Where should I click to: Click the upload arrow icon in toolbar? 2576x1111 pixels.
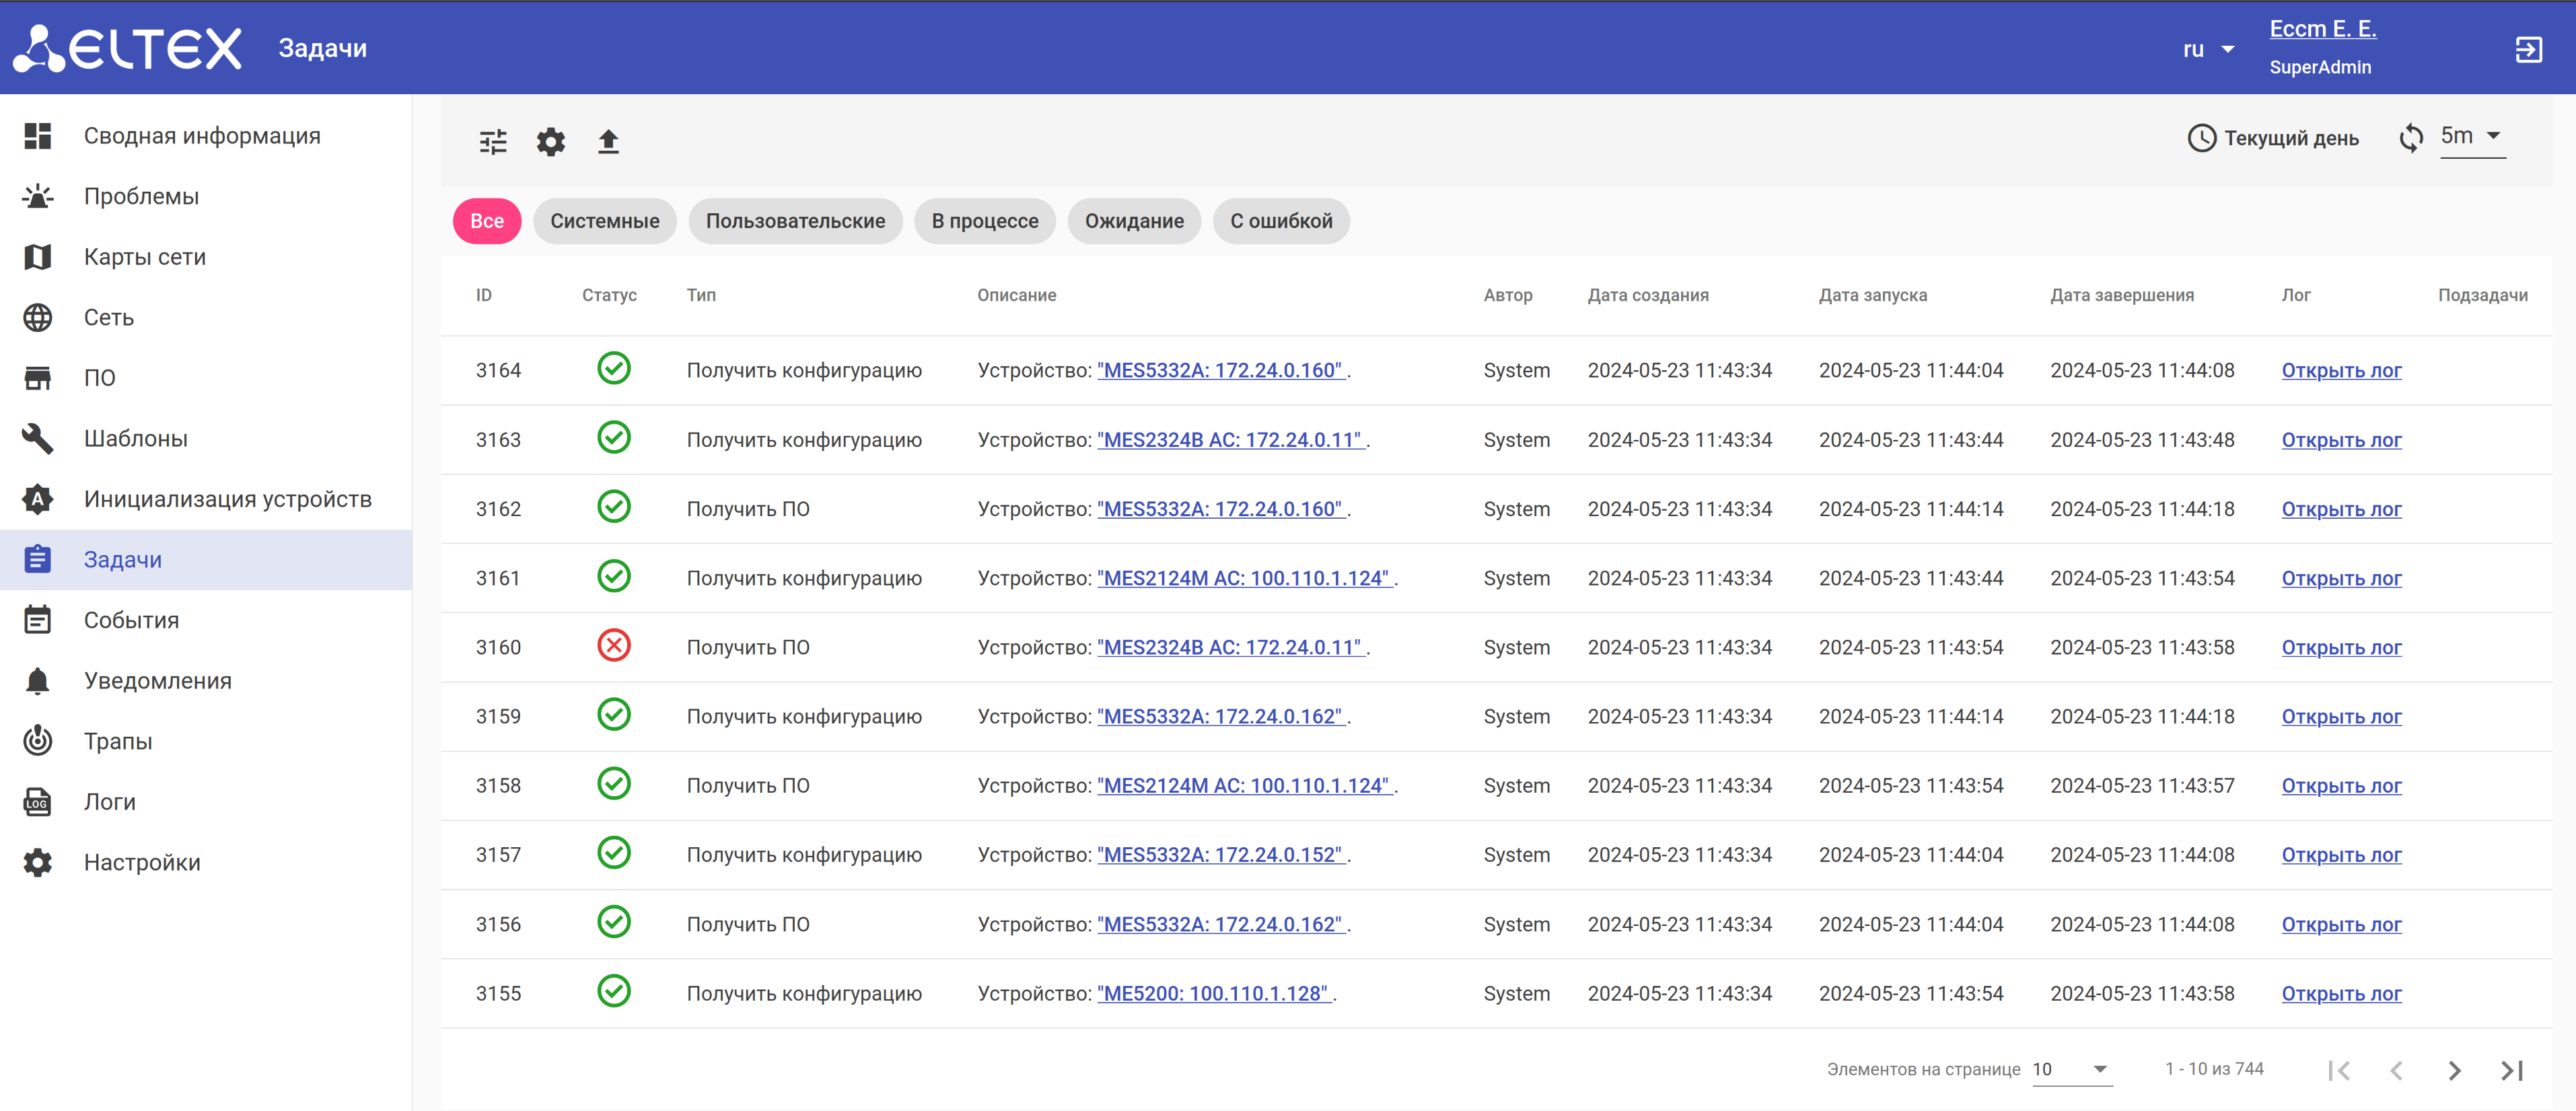click(x=608, y=141)
